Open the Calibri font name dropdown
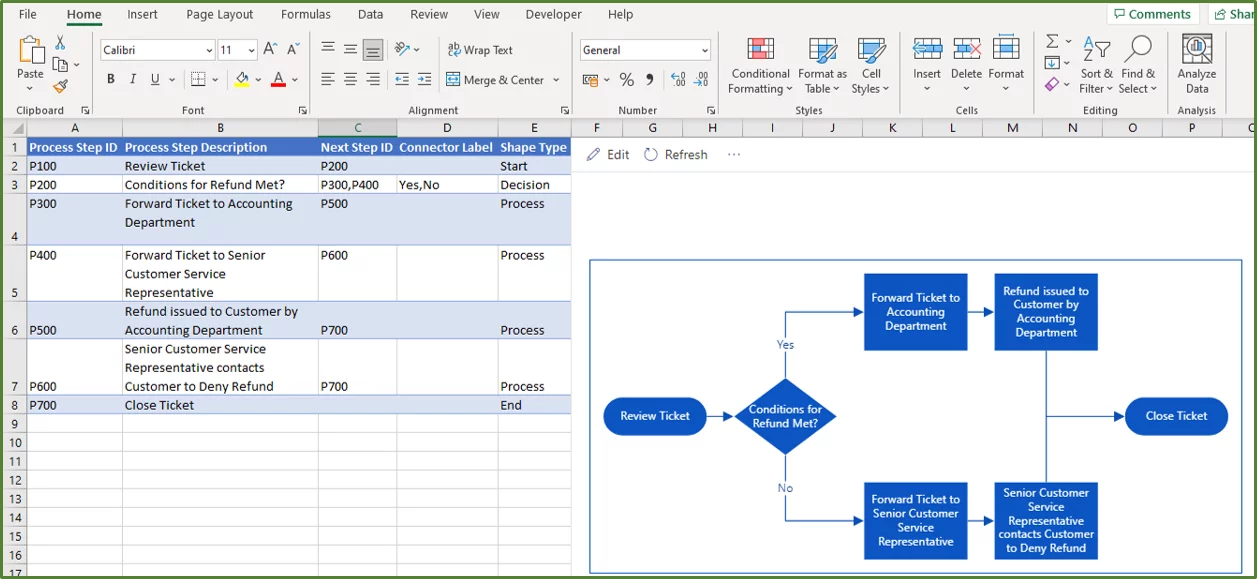The width and height of the screenshot is (1257, 579). tap(209, 50)
